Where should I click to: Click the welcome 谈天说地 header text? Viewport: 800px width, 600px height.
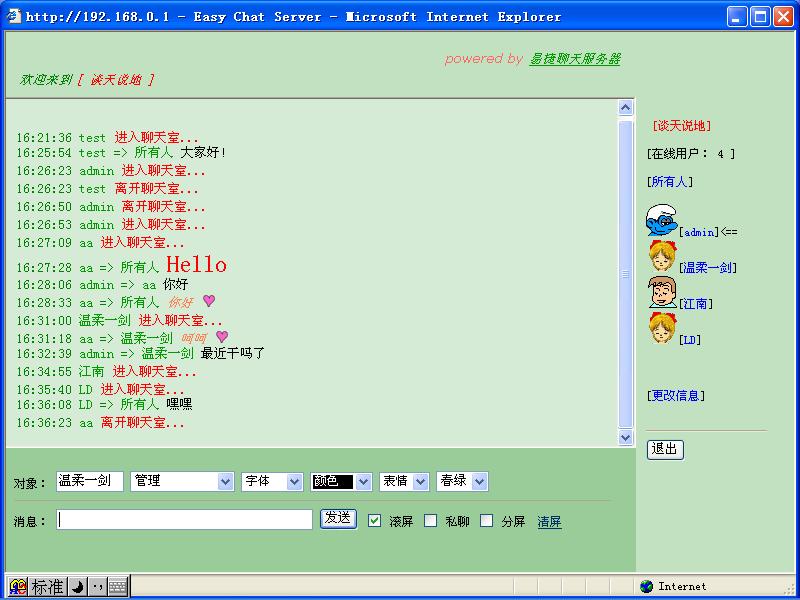pos(115,80)
